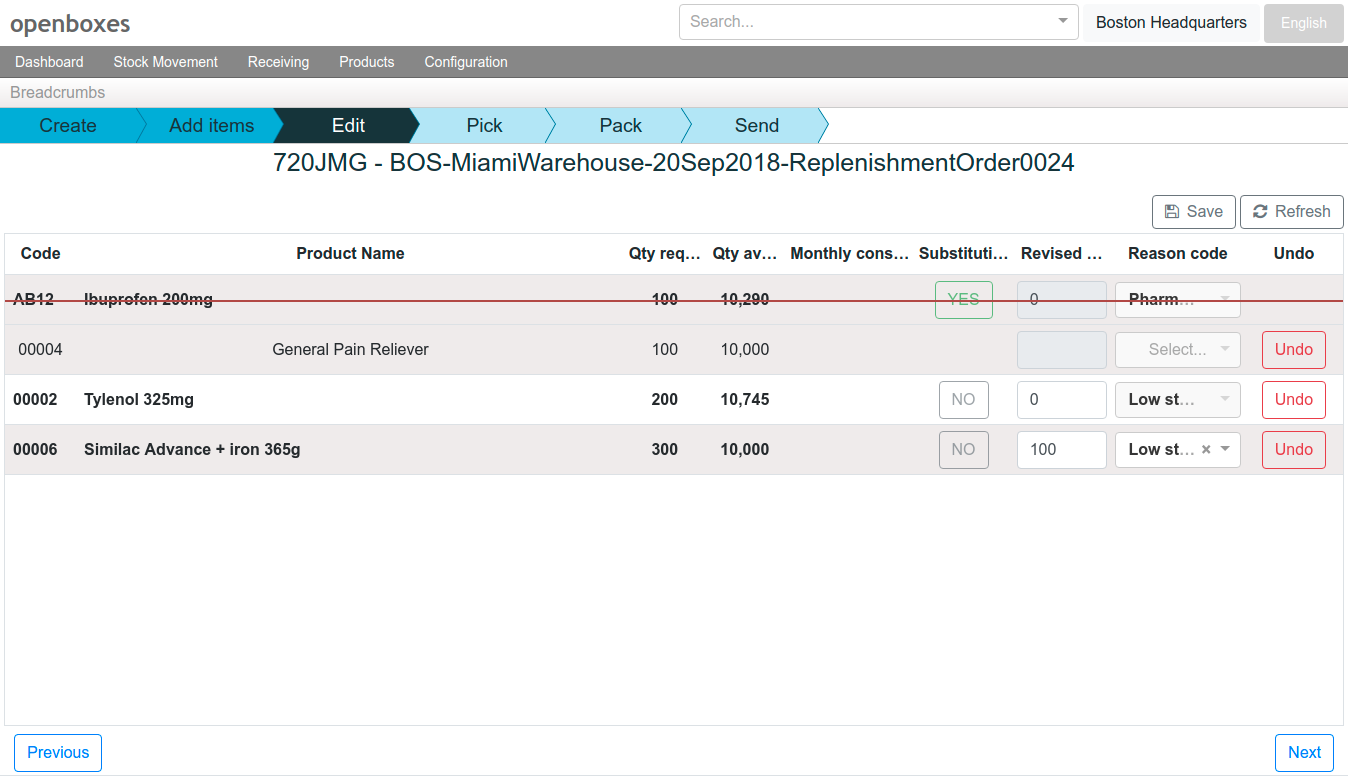Clear the Similac reason code selection

coord(1206,450)
